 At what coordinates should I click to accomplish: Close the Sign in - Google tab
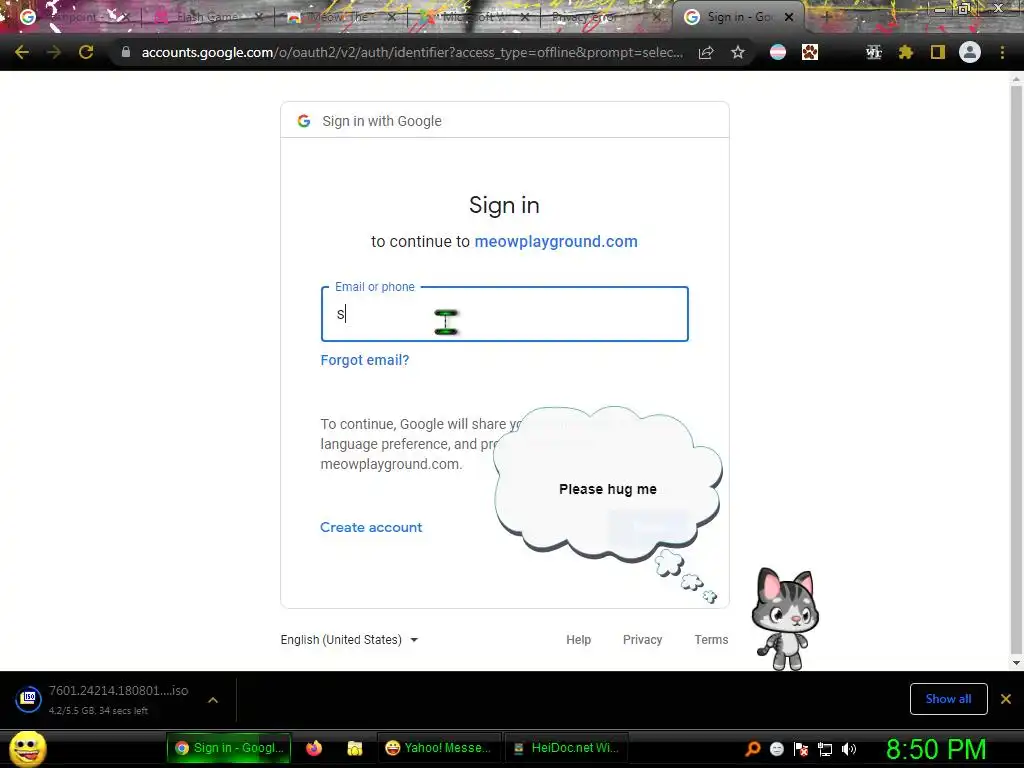click(x=789, y=17)
